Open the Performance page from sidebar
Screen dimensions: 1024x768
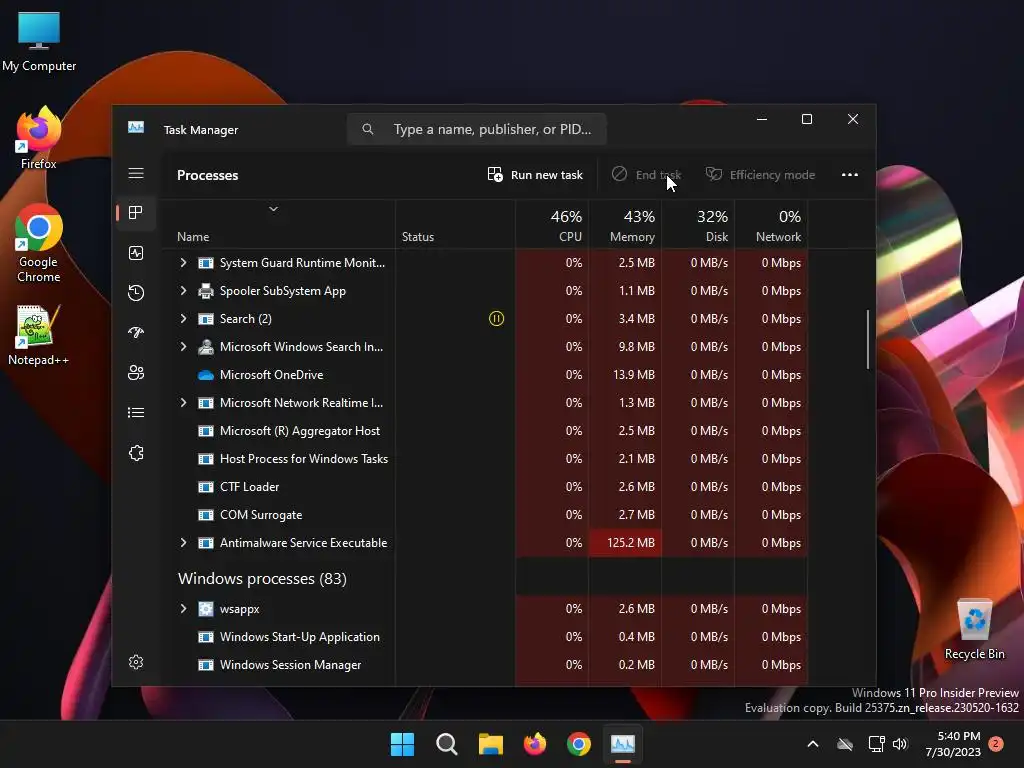pos(136,253)
